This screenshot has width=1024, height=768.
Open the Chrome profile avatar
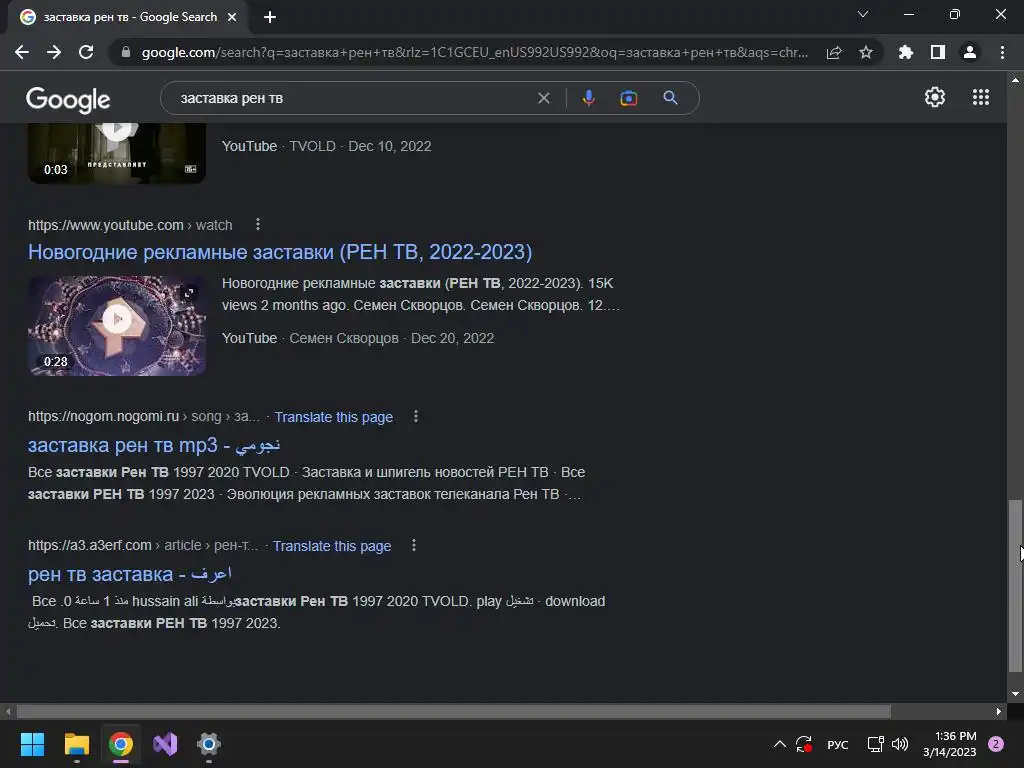pyautogui.click(x=970, y=52)
